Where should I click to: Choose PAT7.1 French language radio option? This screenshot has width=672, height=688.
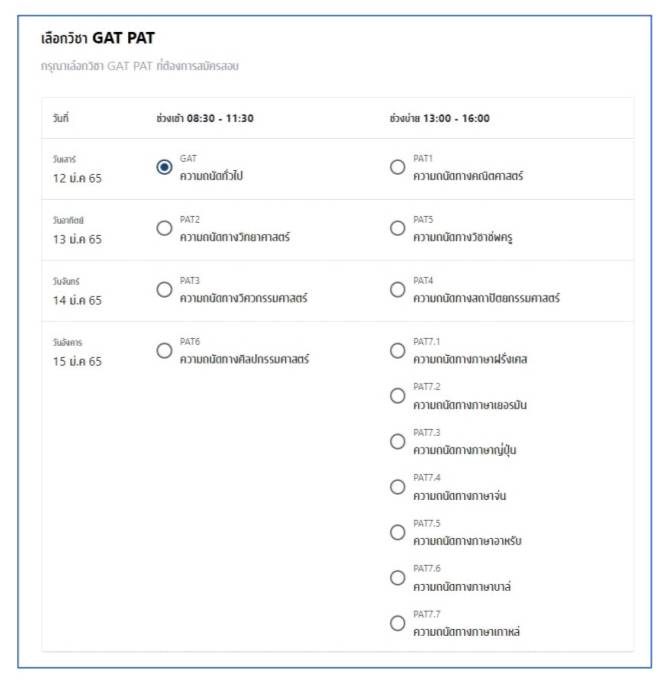pos(398,350)
